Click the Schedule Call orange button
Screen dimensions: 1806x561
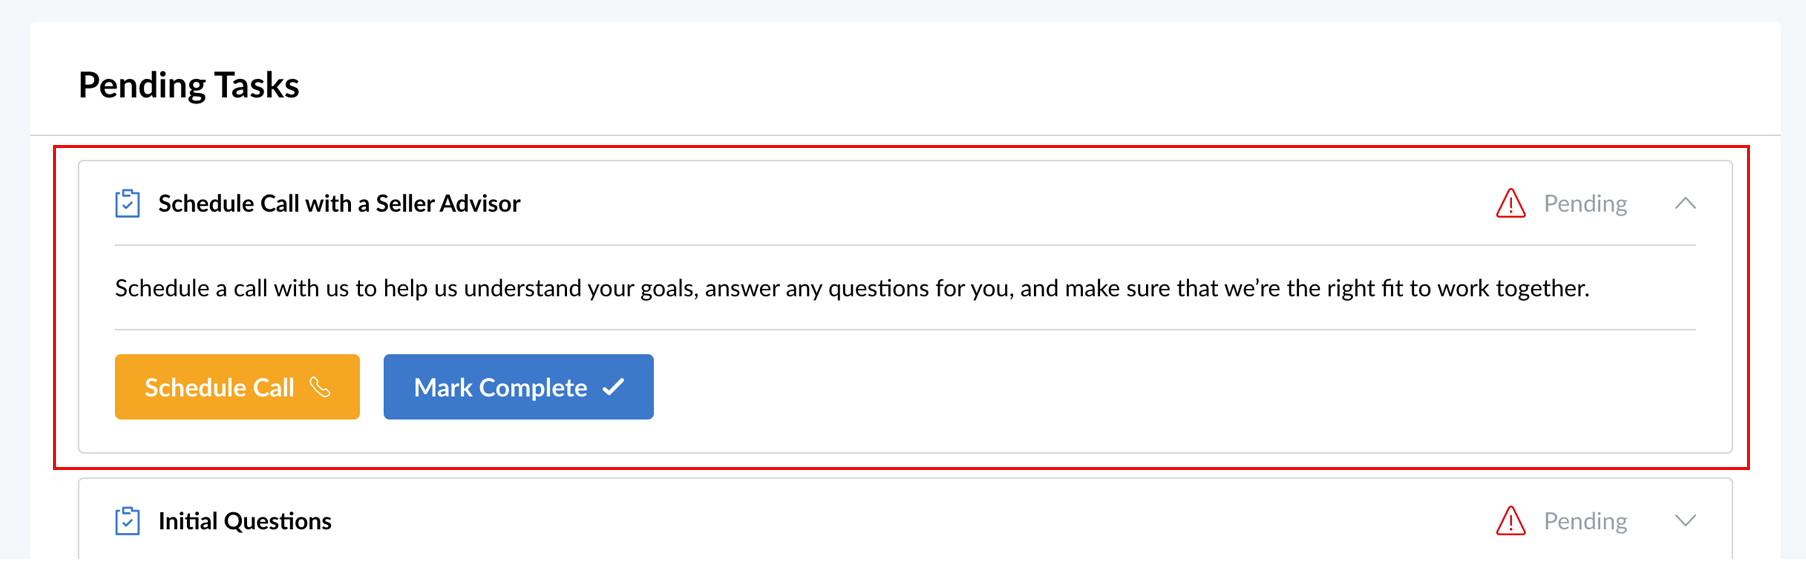[237, 387]
